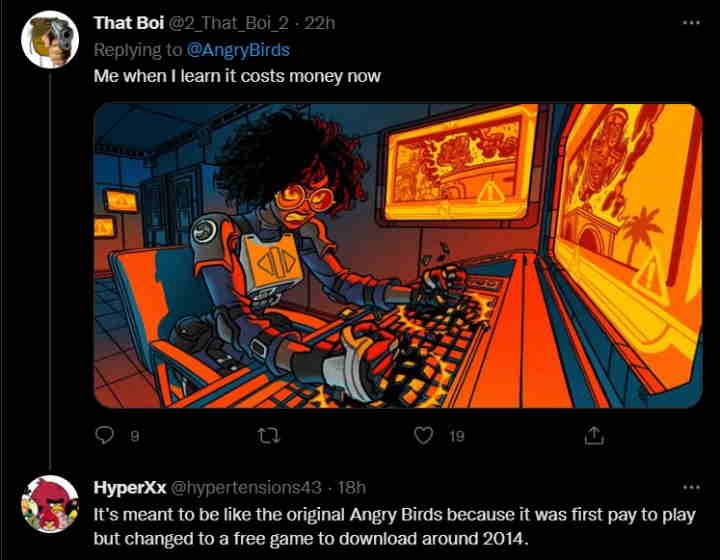Click the like count number 19
Image resolution: width=720 pixels, height=560 pixels.
[x=456, y=436]
